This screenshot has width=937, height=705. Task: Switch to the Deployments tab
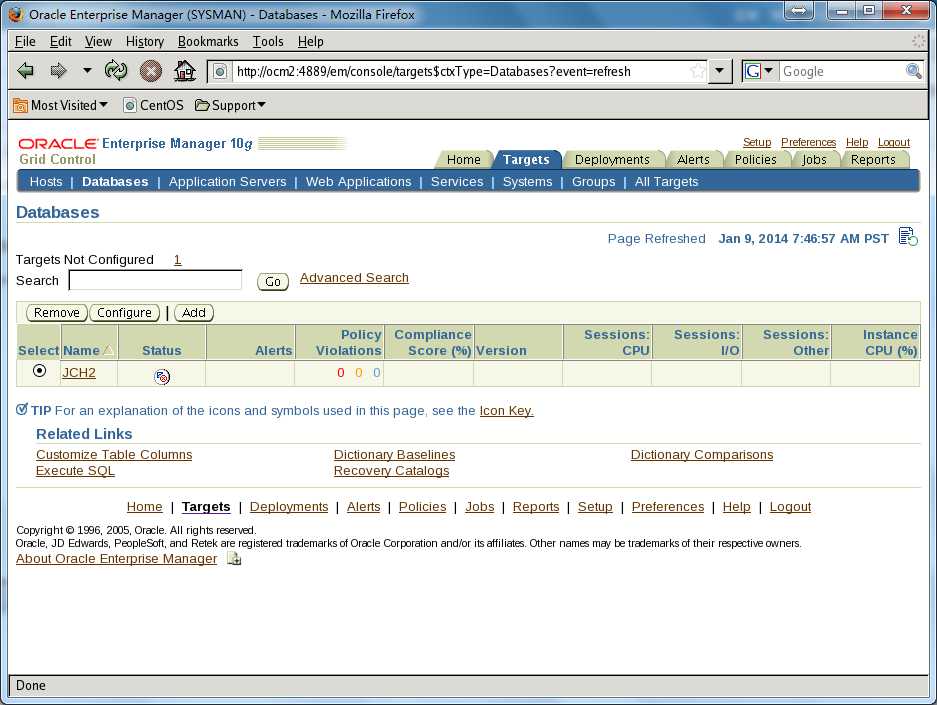tap(612, 160)
